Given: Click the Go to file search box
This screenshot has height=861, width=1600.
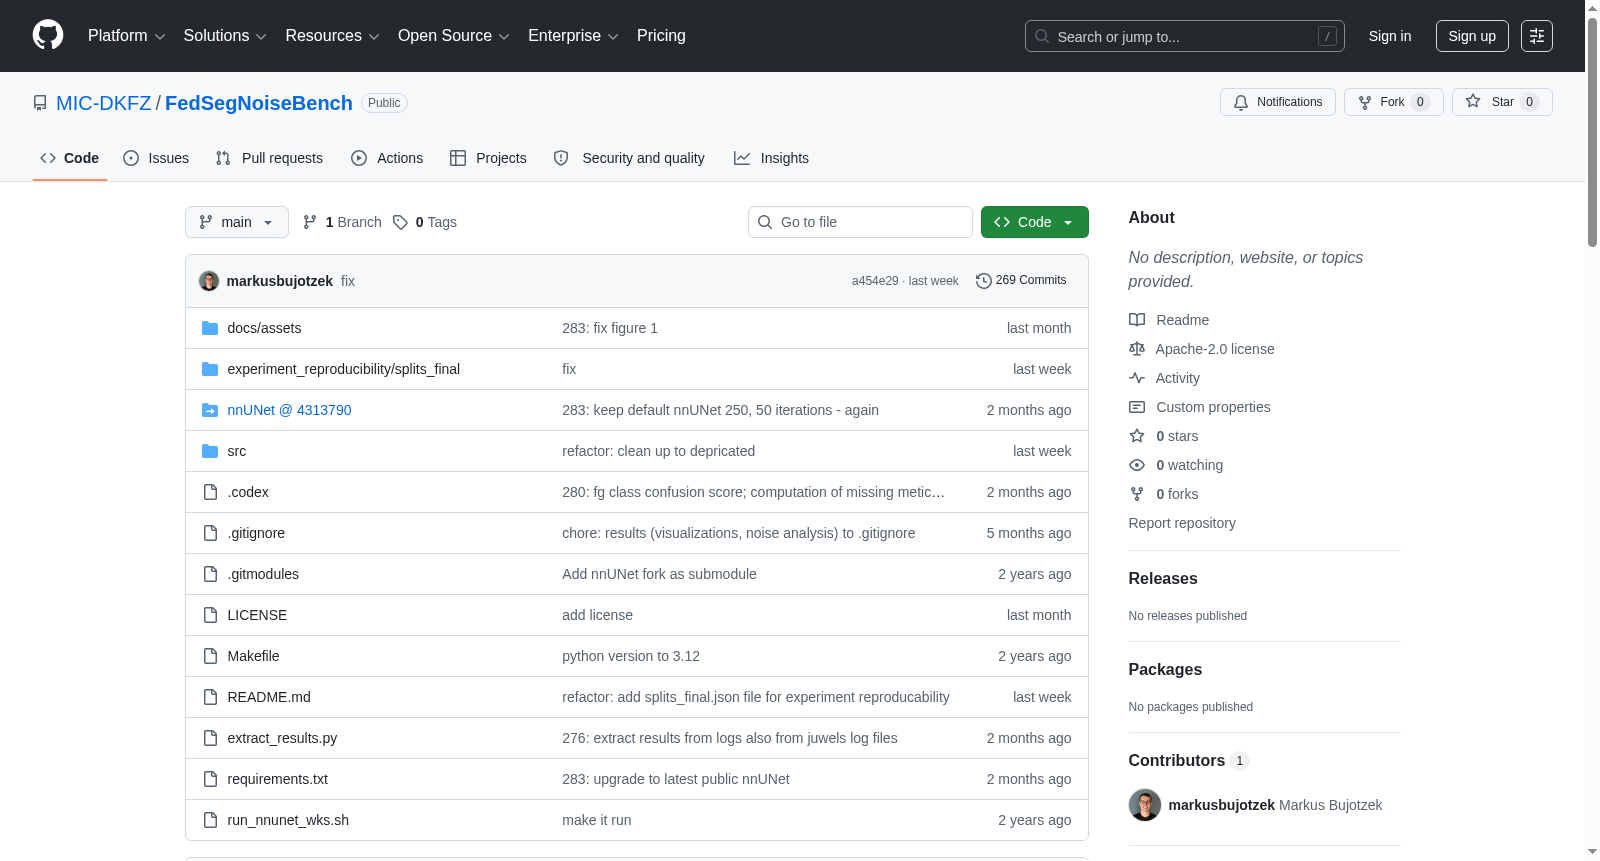Looking at the screenshot, I should click(860, 222).
